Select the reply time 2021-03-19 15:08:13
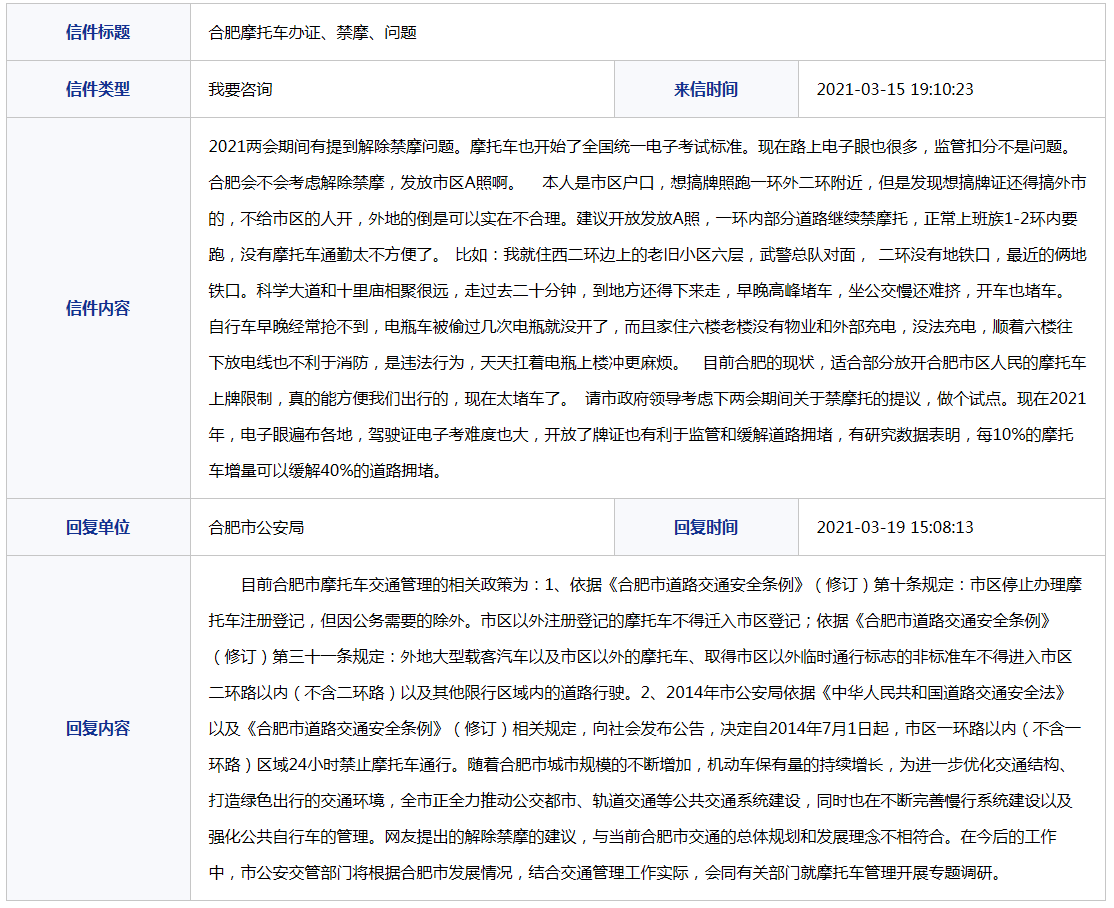The image size is (1114, 908). [894, 527]
